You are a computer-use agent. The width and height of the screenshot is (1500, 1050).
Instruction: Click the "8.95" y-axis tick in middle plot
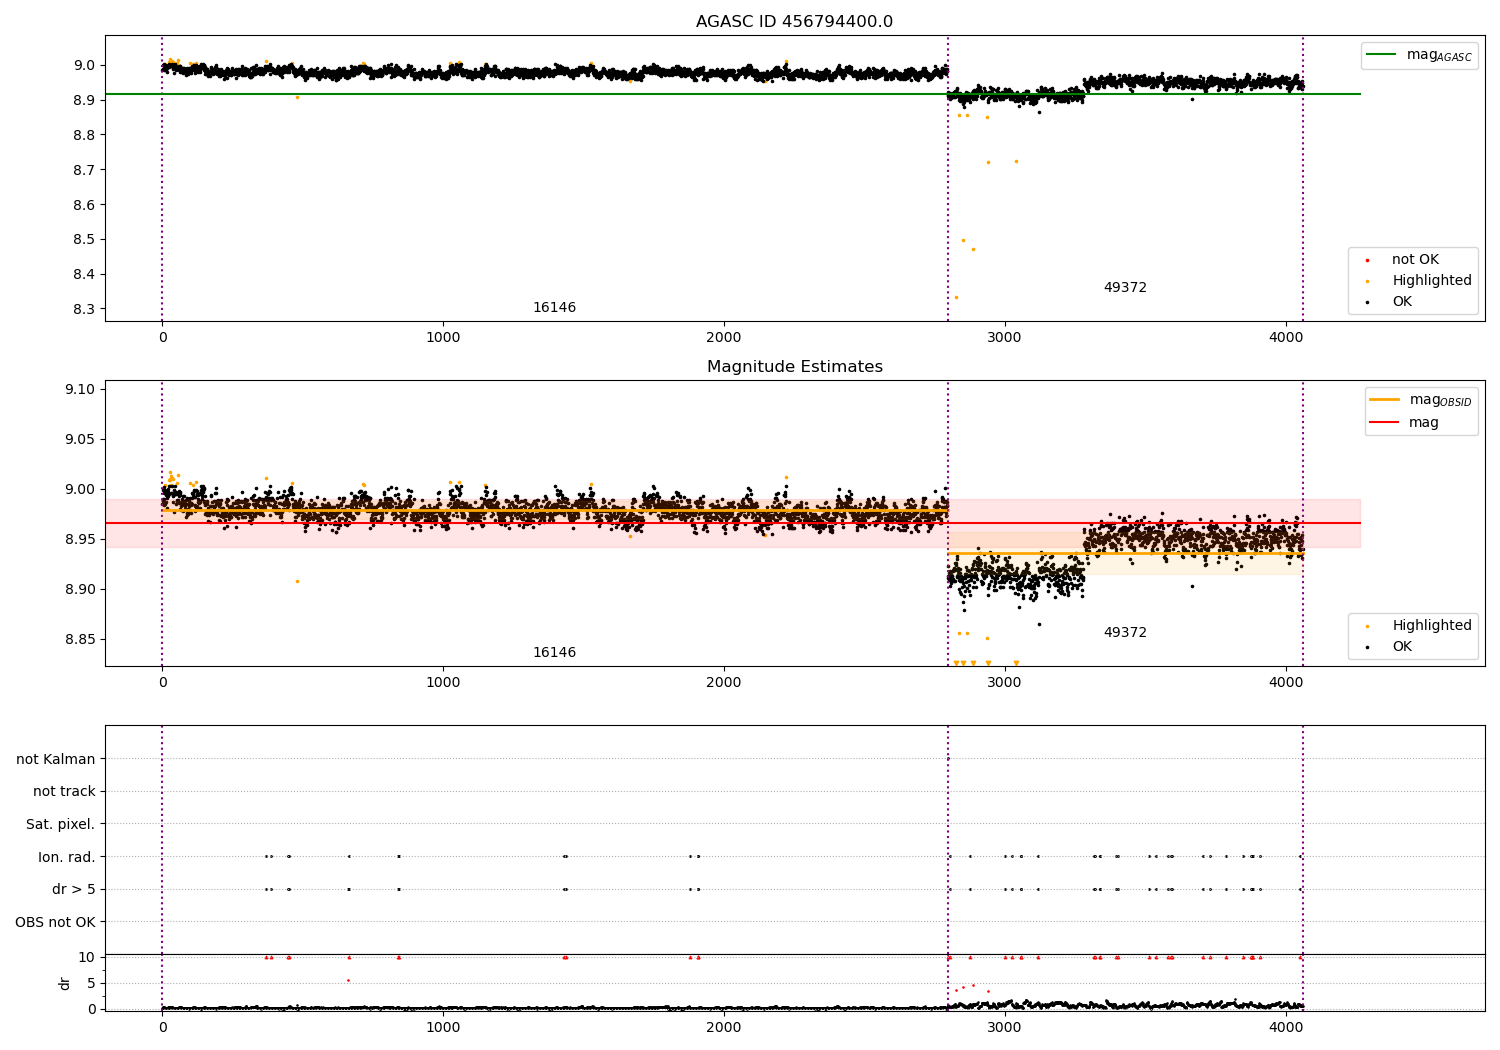[x=79, y=540]
